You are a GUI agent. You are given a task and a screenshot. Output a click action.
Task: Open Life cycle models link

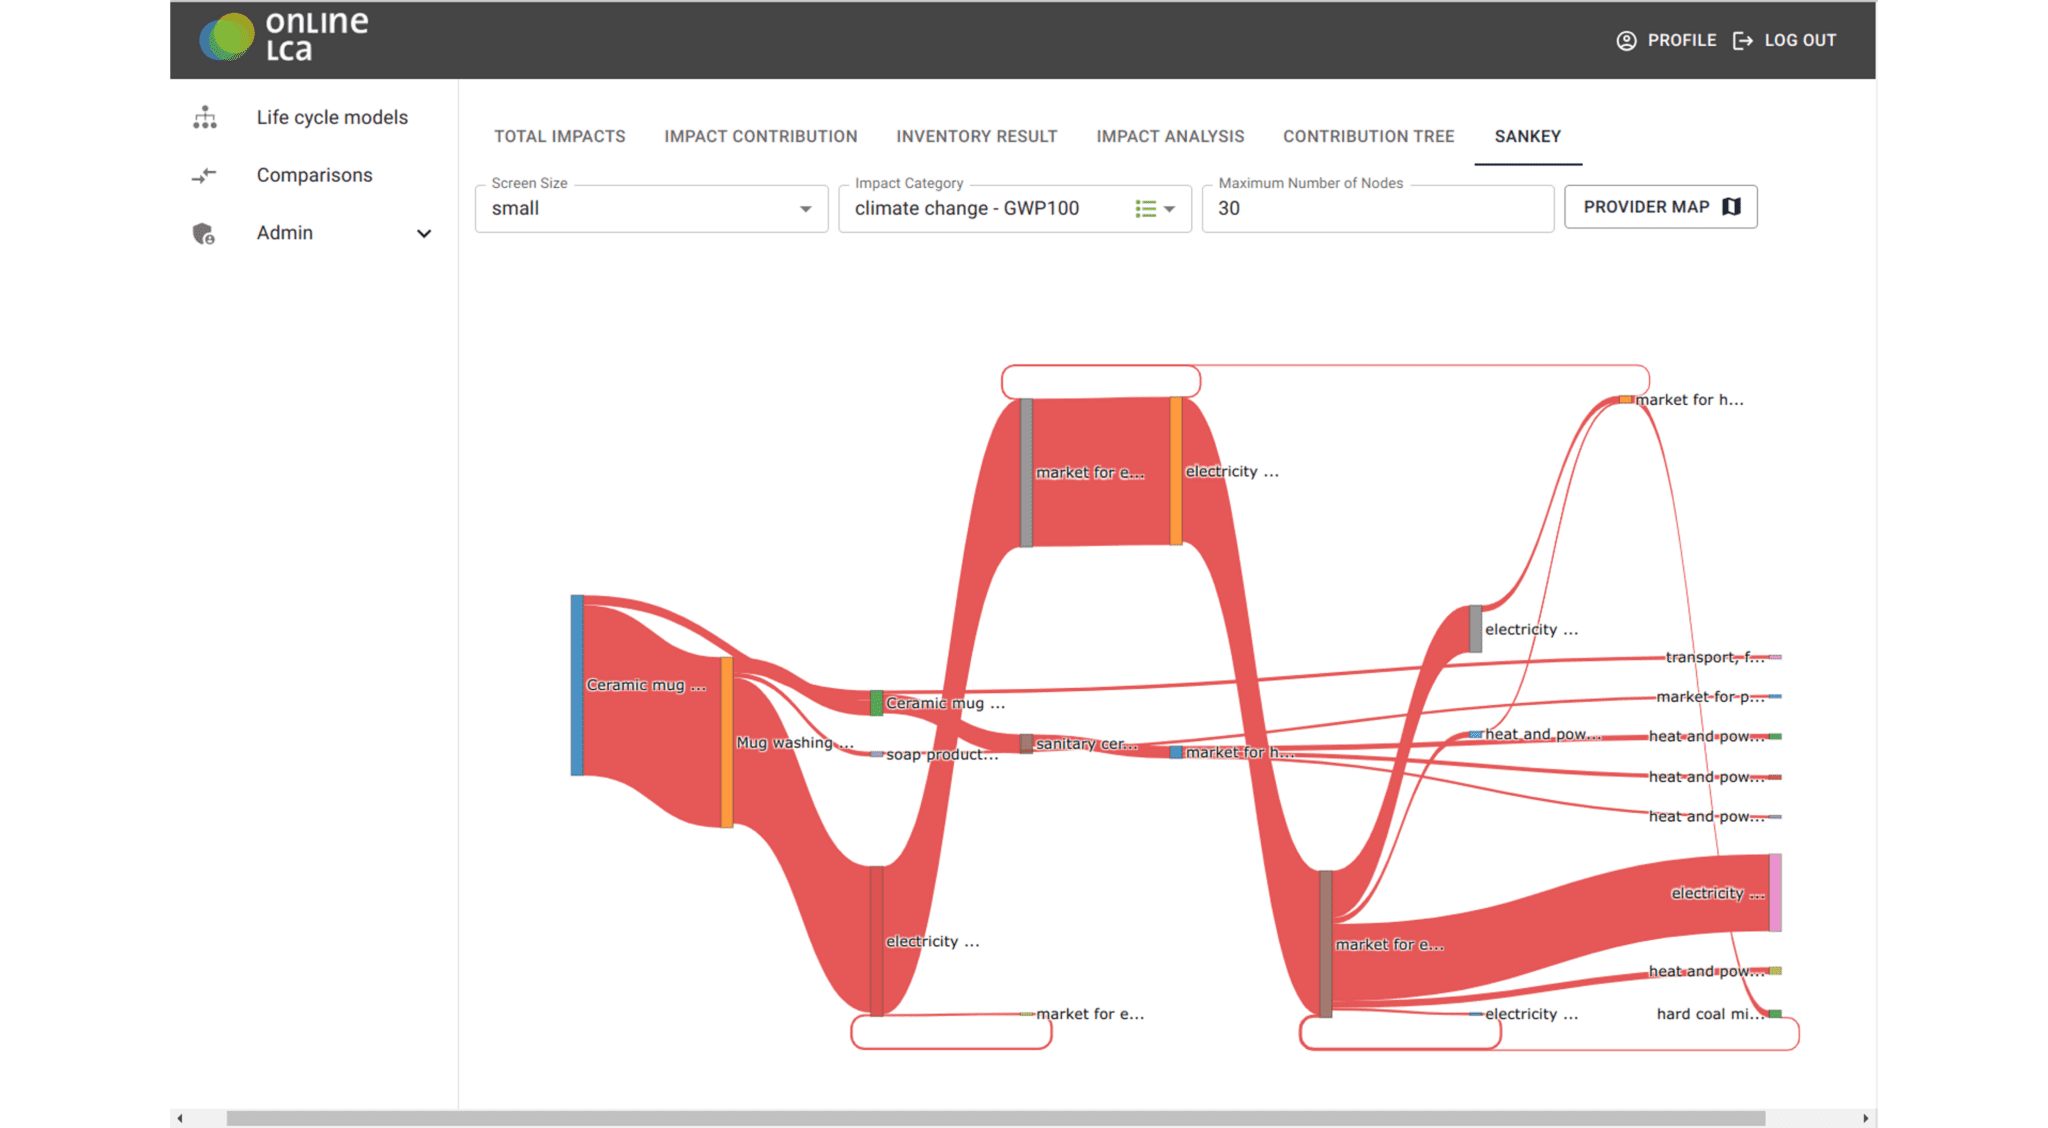332,118
